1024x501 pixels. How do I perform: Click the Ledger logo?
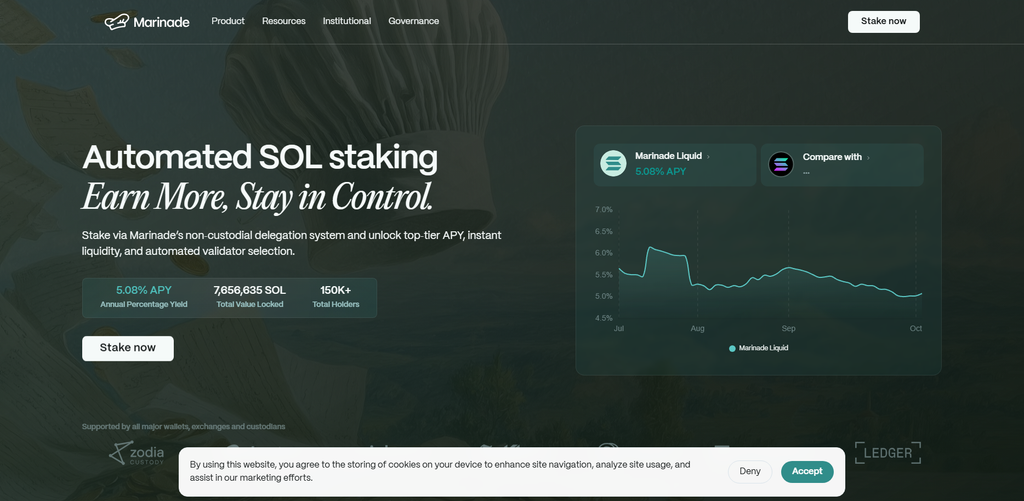888,453
